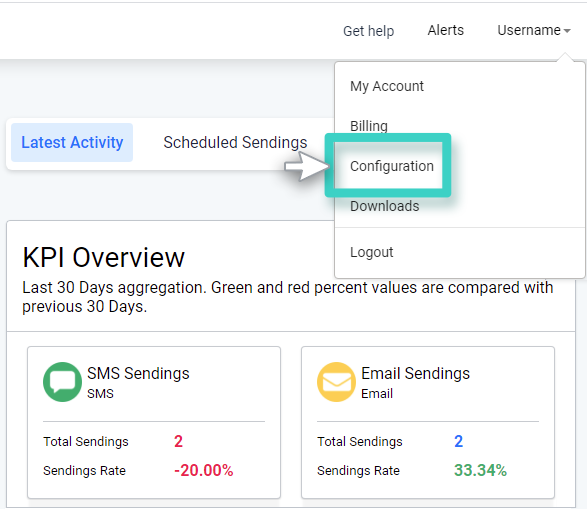Image resolution: width=587 pixels, height=509 pixels.
Task: Click Sendings Rate label in Email card
Action: click(358, 471)
